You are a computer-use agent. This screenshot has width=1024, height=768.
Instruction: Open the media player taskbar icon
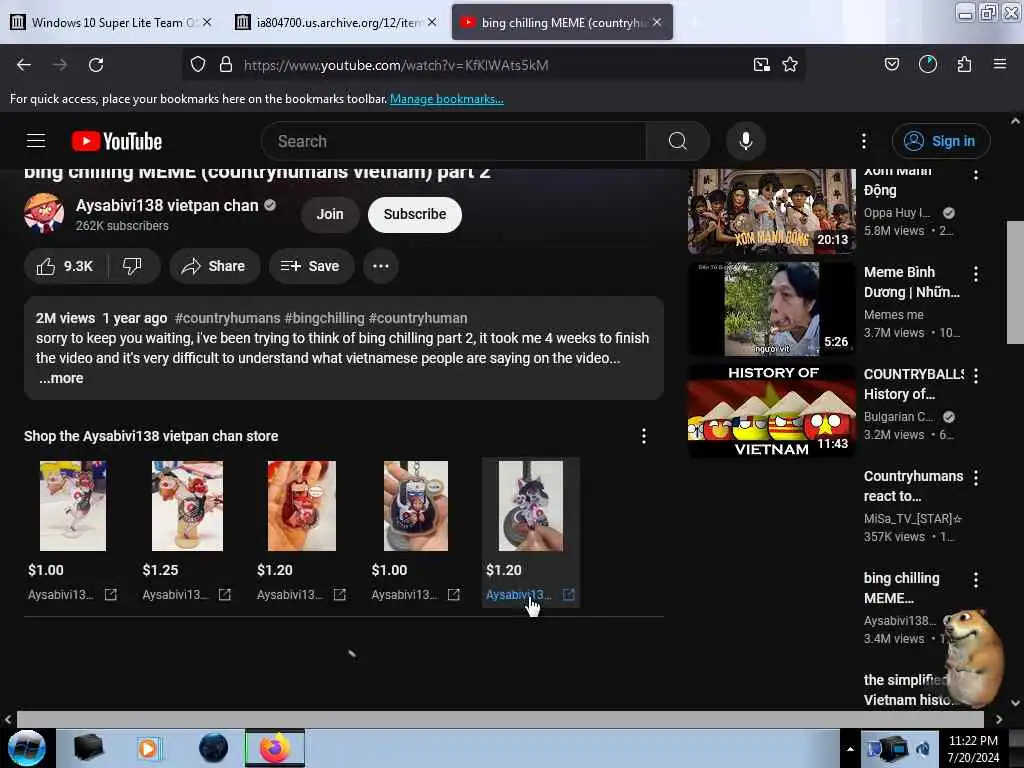[148, 748]
